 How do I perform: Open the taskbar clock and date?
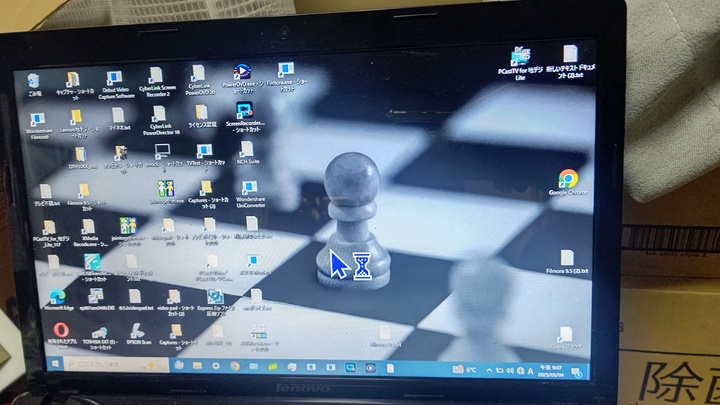point(551,371)
